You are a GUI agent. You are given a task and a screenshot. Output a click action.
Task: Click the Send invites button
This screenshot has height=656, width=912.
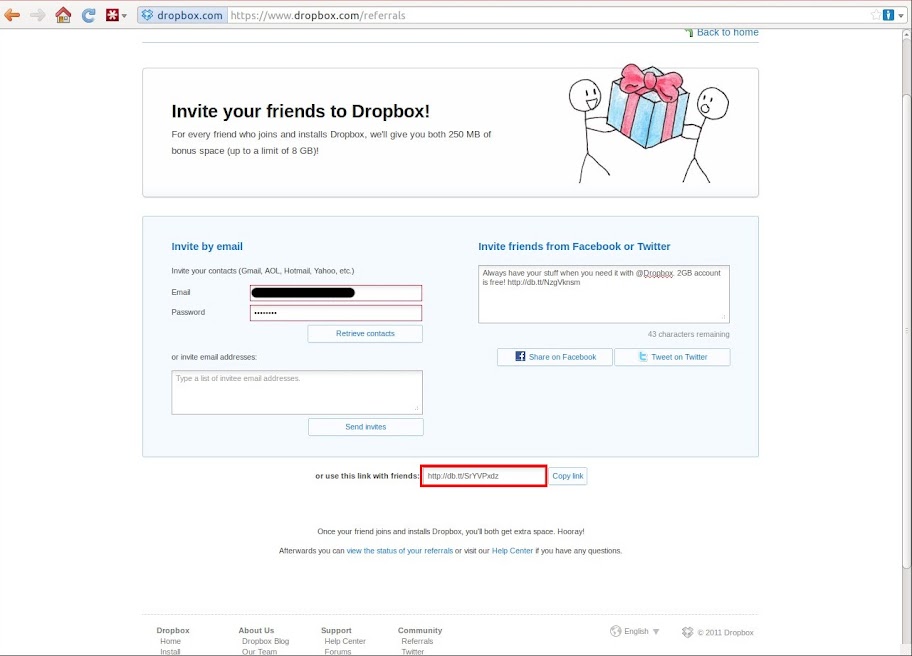[x=365, y=427]
